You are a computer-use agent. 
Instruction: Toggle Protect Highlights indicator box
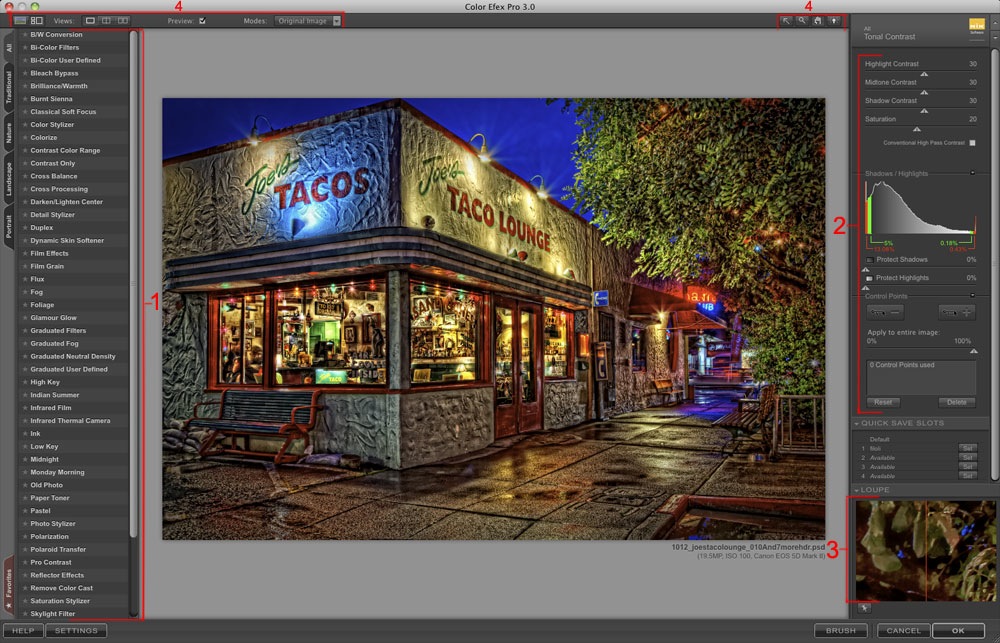coord(869,278)
